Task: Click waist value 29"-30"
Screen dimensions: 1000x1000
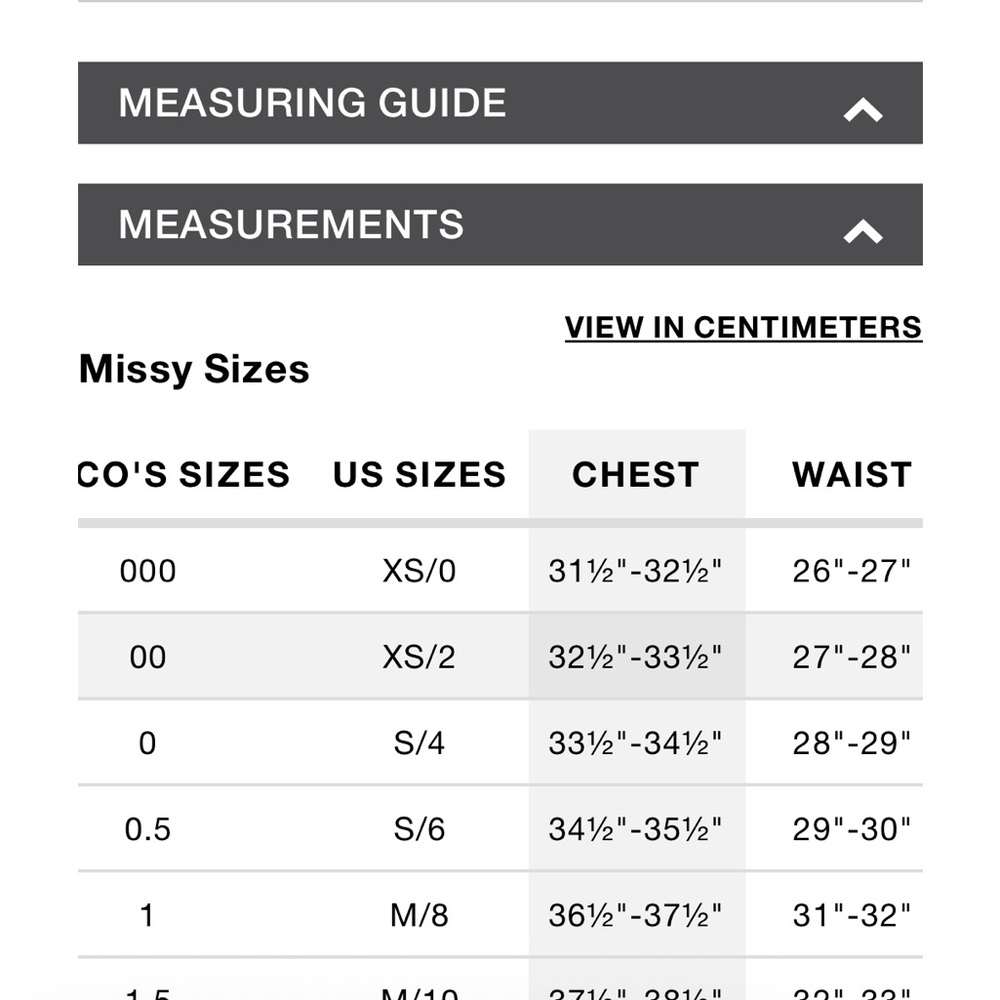Action: tap(851, 829)
